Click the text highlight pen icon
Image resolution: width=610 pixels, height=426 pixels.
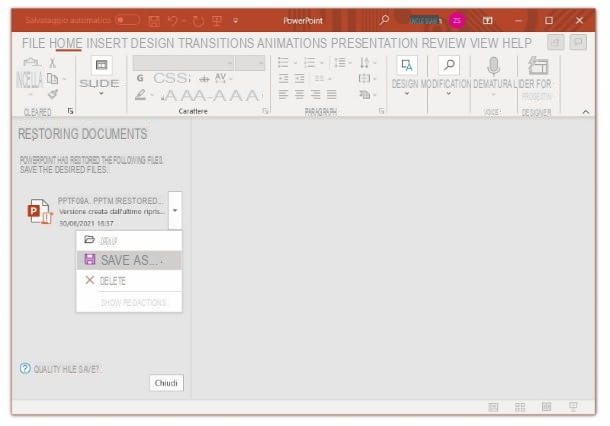[140, 95]
